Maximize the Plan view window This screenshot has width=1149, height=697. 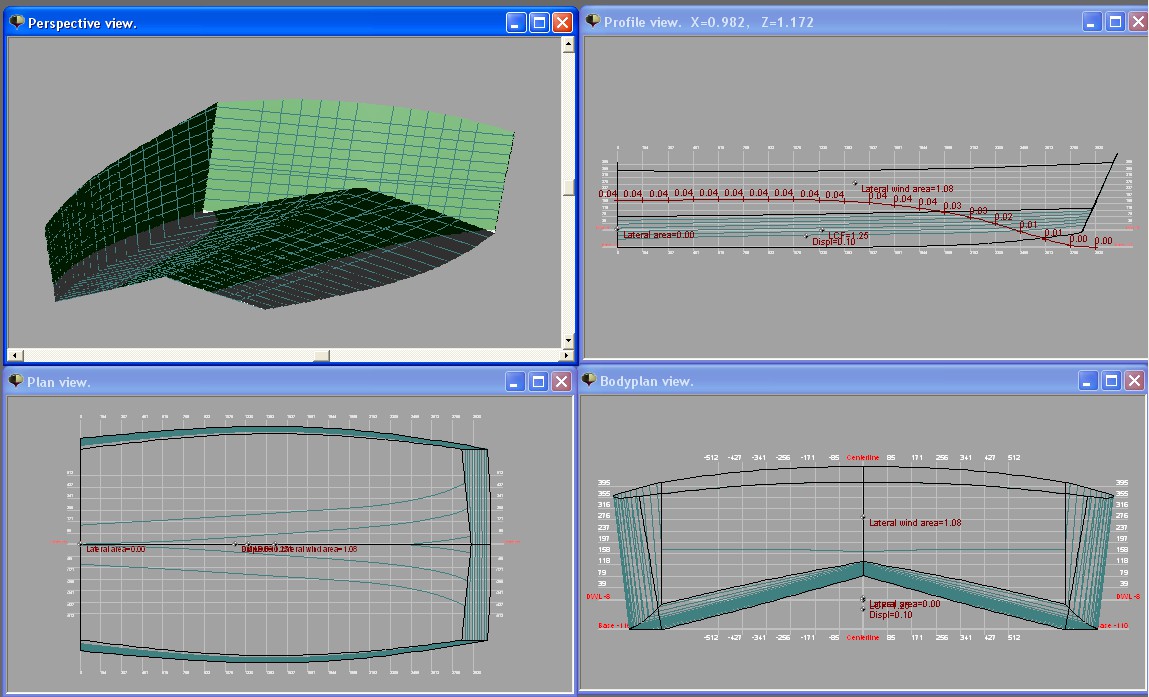pos(539,381)
